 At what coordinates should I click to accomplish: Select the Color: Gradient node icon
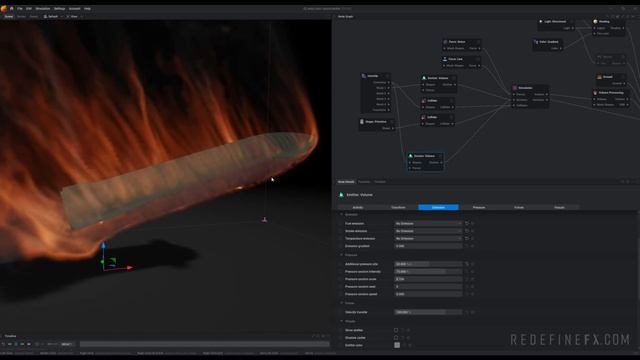pos(536,42)
